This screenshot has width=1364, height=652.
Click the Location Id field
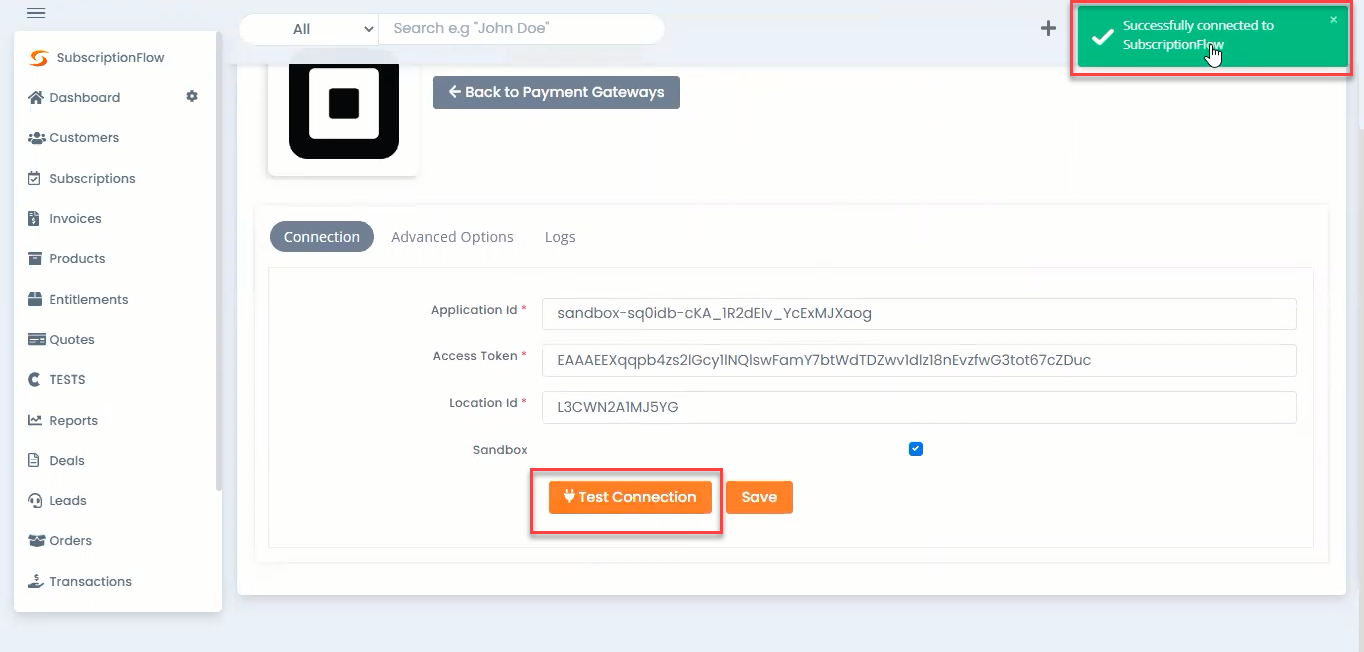[919, 407]
